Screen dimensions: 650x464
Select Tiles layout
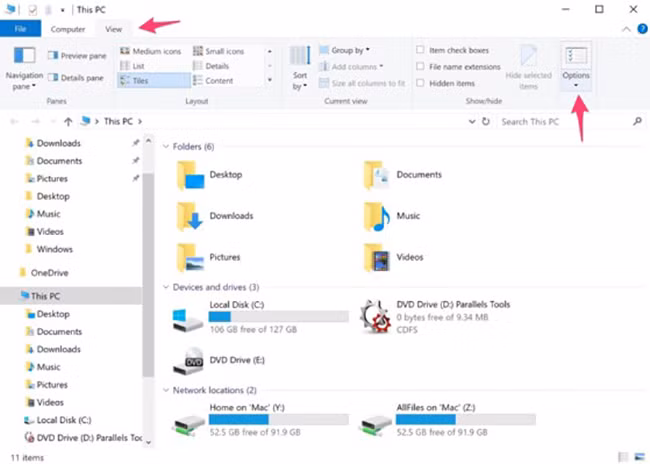pyautogui.click(x=154, y=80)
